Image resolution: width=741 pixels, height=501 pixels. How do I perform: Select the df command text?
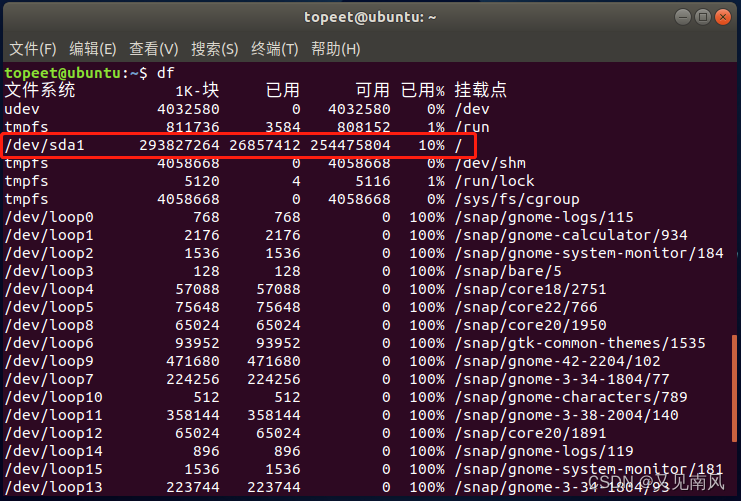pos(166,73)
